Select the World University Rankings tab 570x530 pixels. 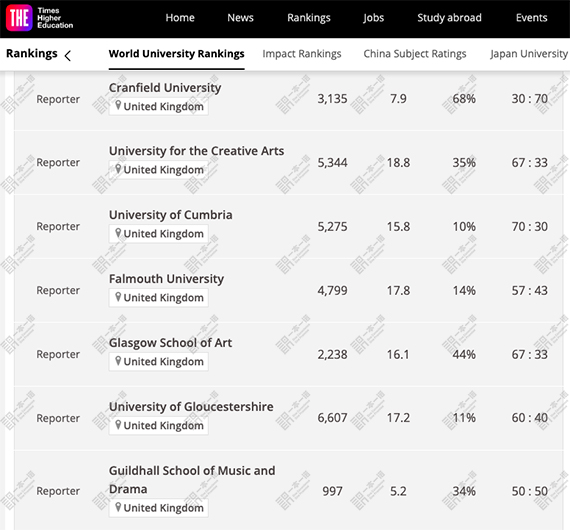176,54
